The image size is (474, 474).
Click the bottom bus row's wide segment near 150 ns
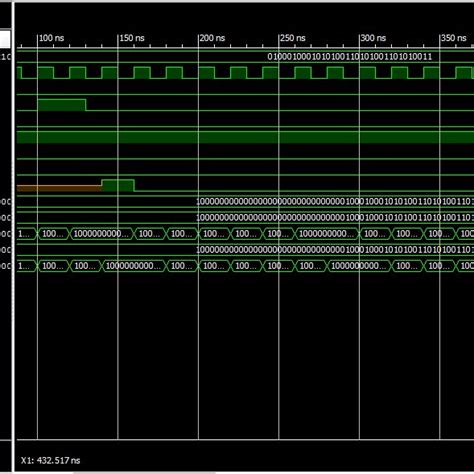click(x=133, y=266)
